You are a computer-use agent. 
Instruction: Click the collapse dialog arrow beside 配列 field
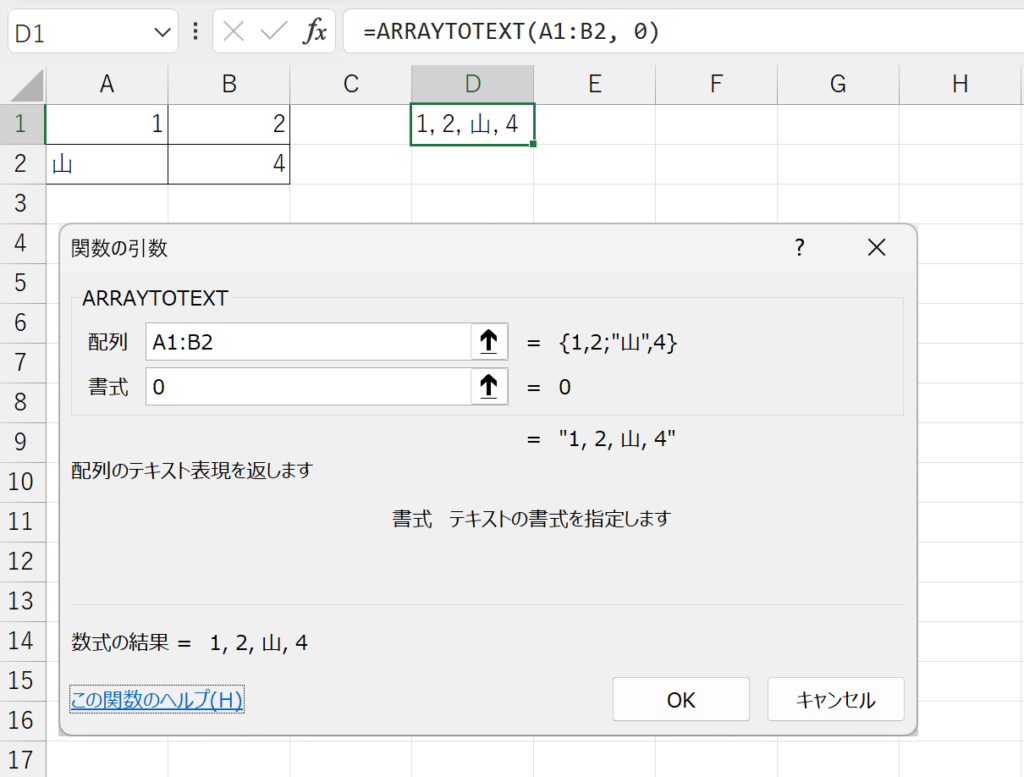coord(488,341)
